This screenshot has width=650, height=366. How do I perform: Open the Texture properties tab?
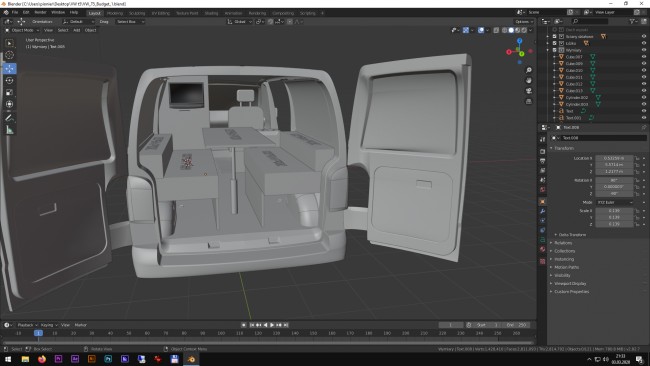tap(543, 261)
